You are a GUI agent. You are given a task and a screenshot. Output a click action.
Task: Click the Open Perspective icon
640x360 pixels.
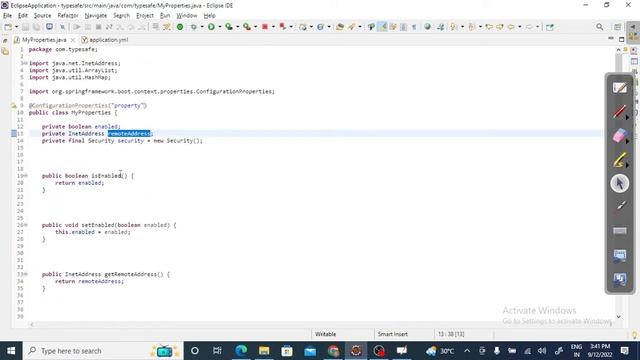point(618,27)
